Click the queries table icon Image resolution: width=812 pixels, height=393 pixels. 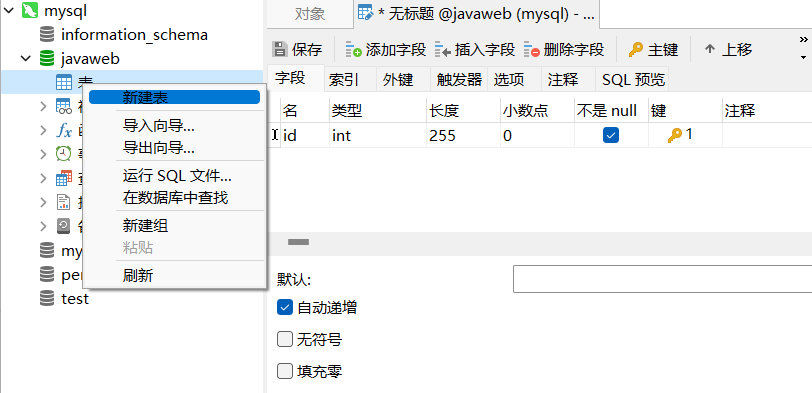[x=64, y=178]
